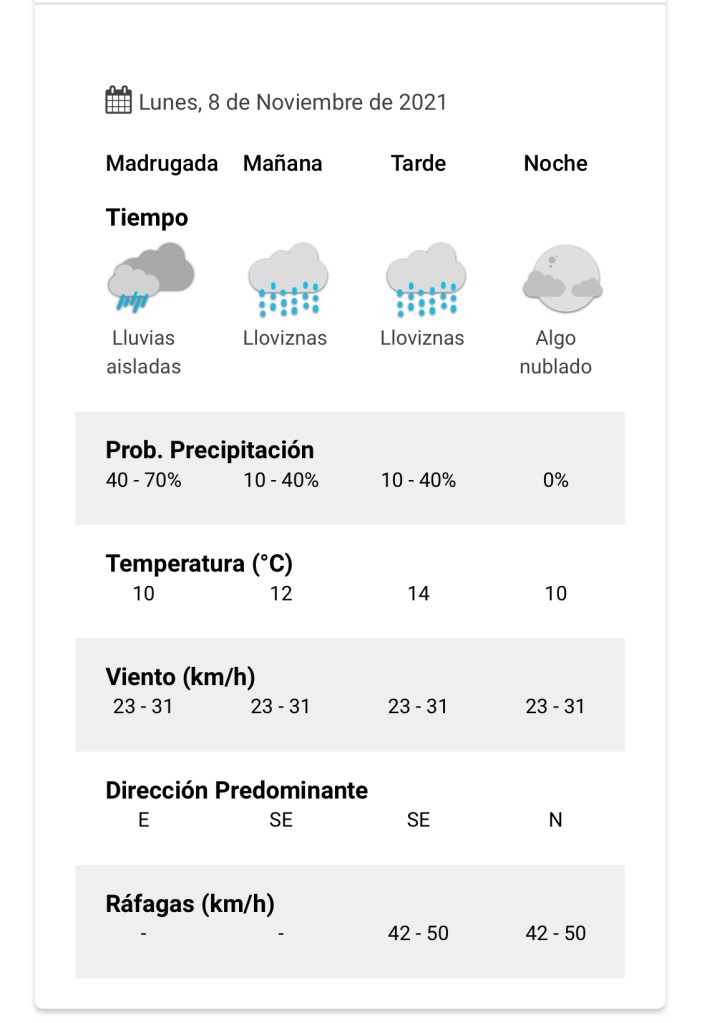The width and height of the screenshot is (702, 1023).
Task: Click the Viento (km/h) row heading
Action: coord(180,677)
